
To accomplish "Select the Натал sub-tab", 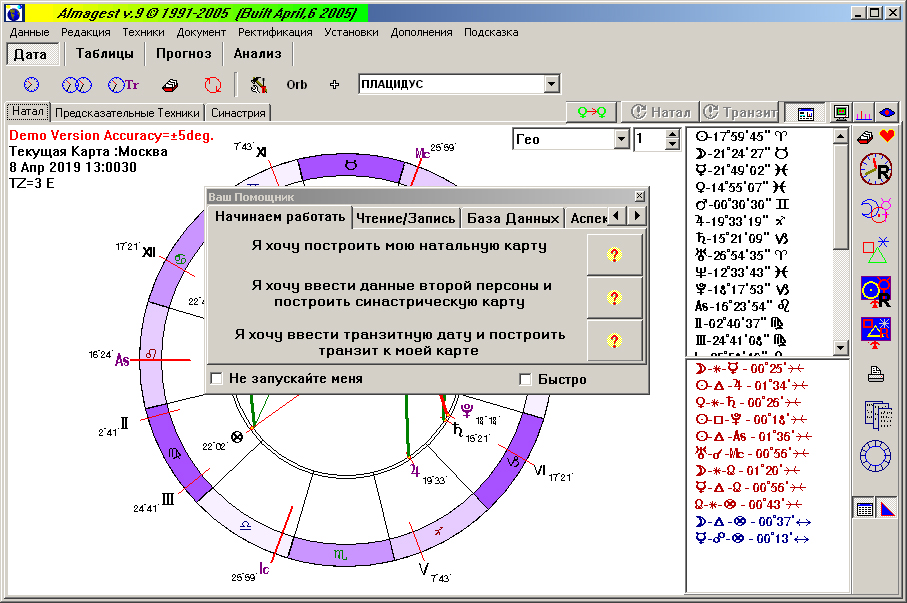I will pos(28,111).
